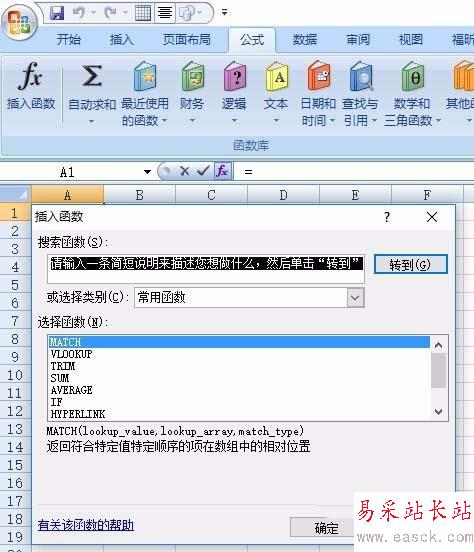
Task: Open the customize quick access toolbar arrow
Action: pos(224,13)
